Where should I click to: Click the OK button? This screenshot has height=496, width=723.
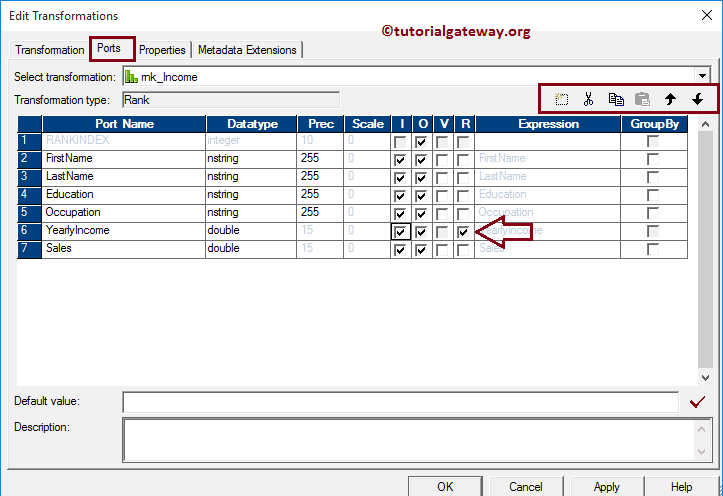[445, 486]
